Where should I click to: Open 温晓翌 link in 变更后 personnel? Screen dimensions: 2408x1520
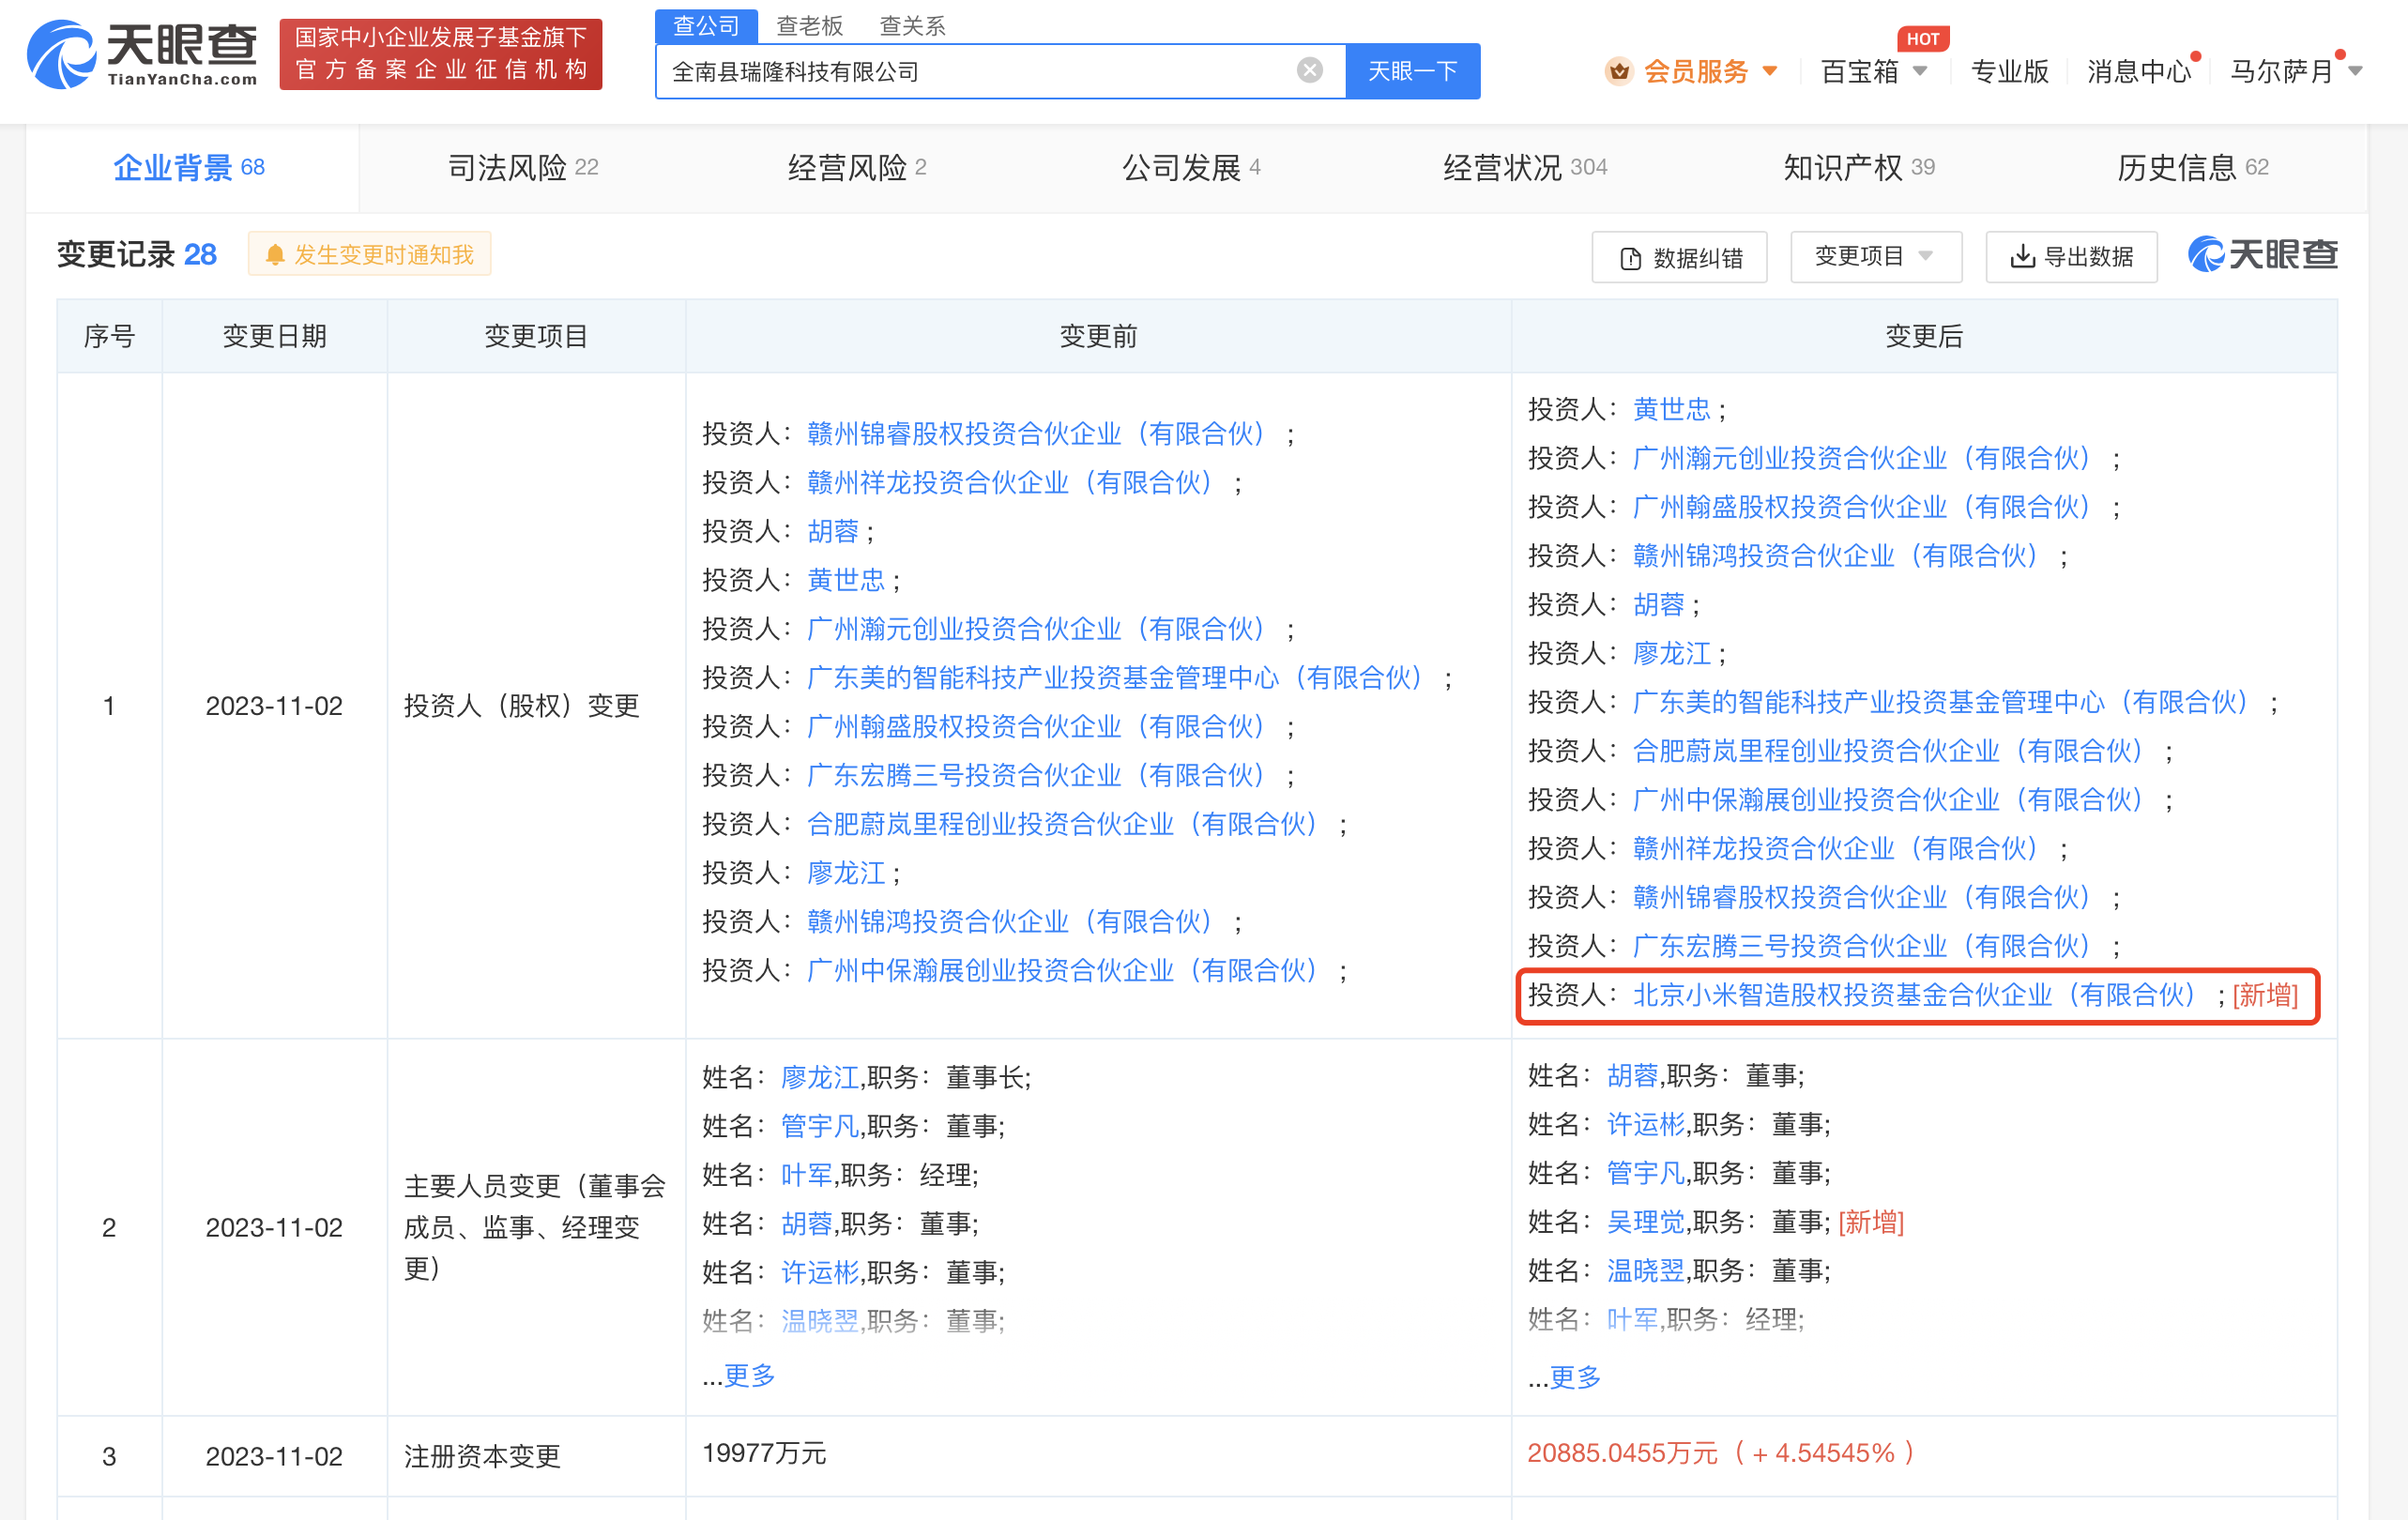(x=1645, y=1270)
